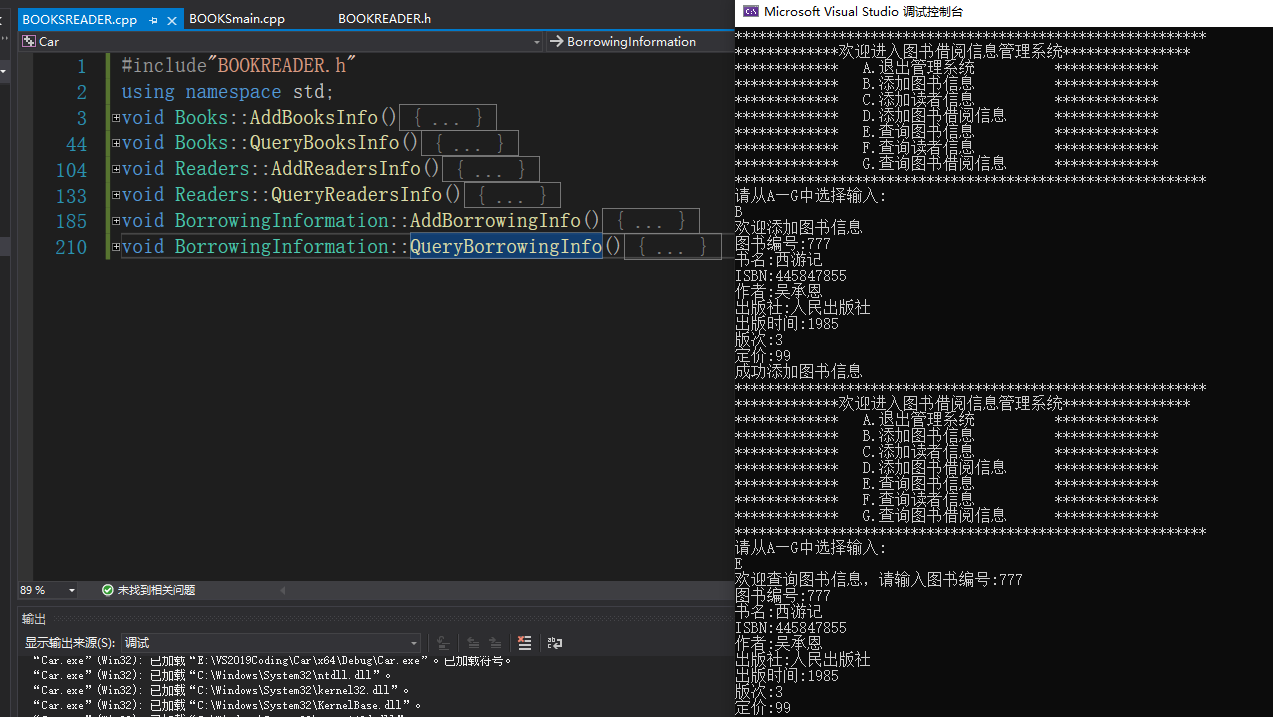Close the BOOKSREADER.cpp tab

tap(172, 20)
